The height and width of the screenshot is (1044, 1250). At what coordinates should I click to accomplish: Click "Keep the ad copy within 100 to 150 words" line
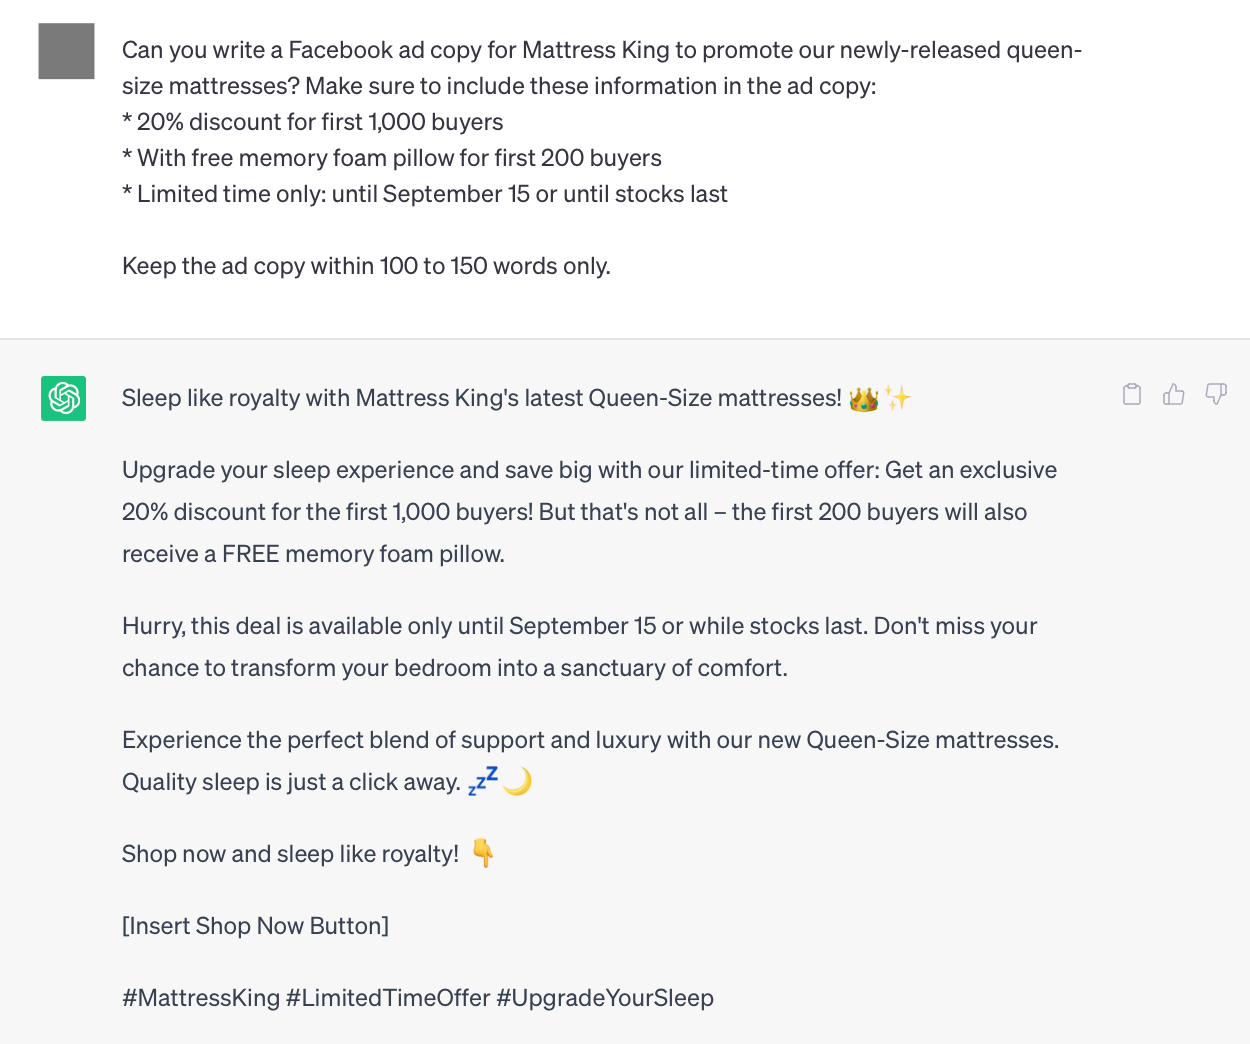pos(366,266)
